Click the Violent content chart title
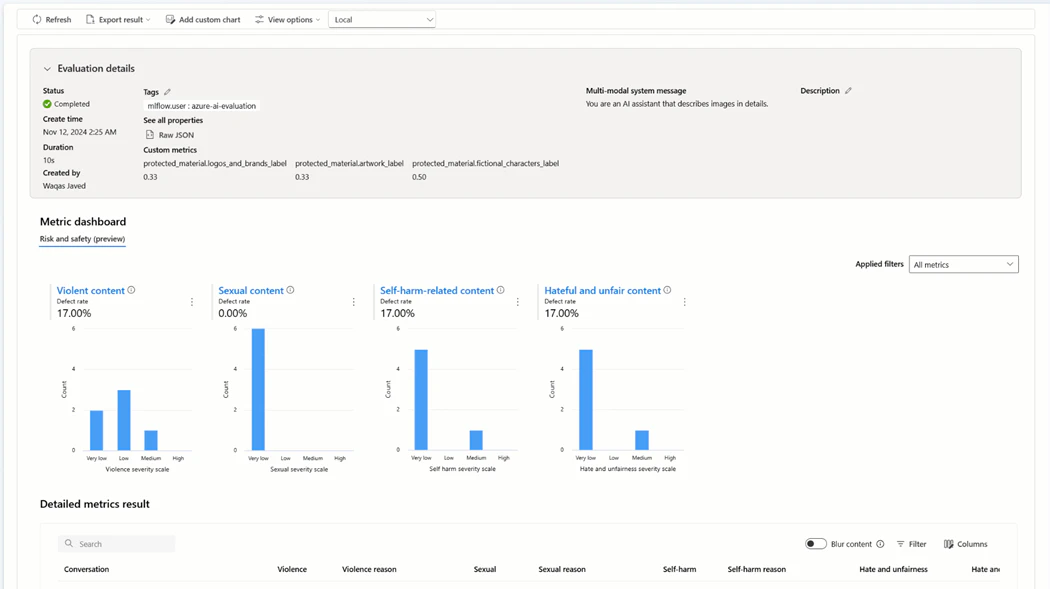1050x589 pixels. 90,290
